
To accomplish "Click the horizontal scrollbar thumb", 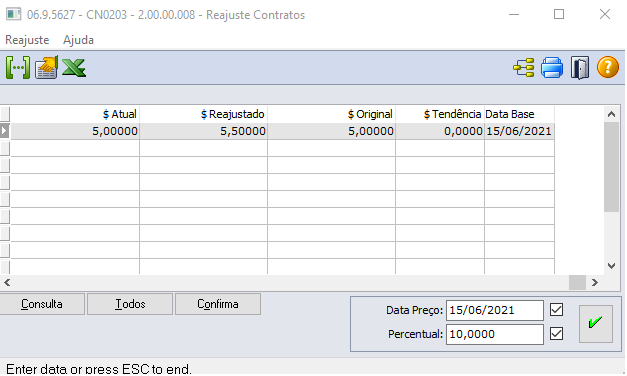I will coord(577,283).
